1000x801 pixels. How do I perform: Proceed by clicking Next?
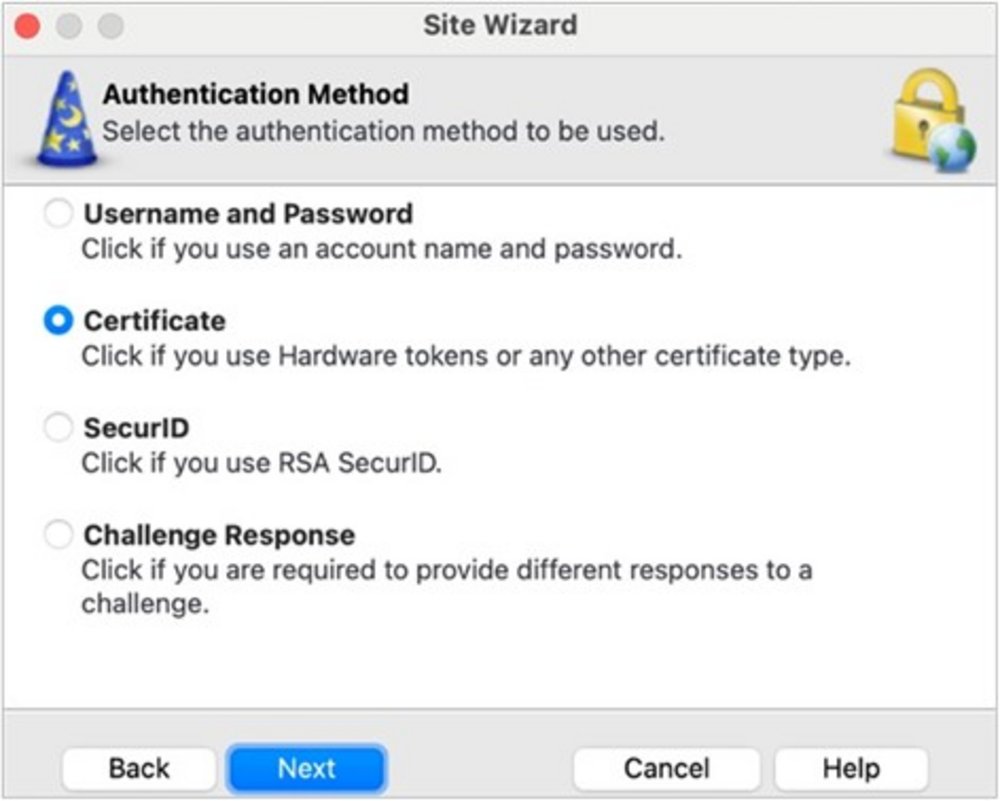tap(306, 768)
